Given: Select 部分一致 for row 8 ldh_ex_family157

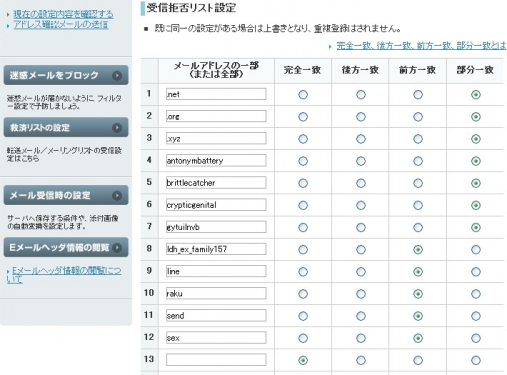Looking at the screenshot, I should (x=476, y=250).
